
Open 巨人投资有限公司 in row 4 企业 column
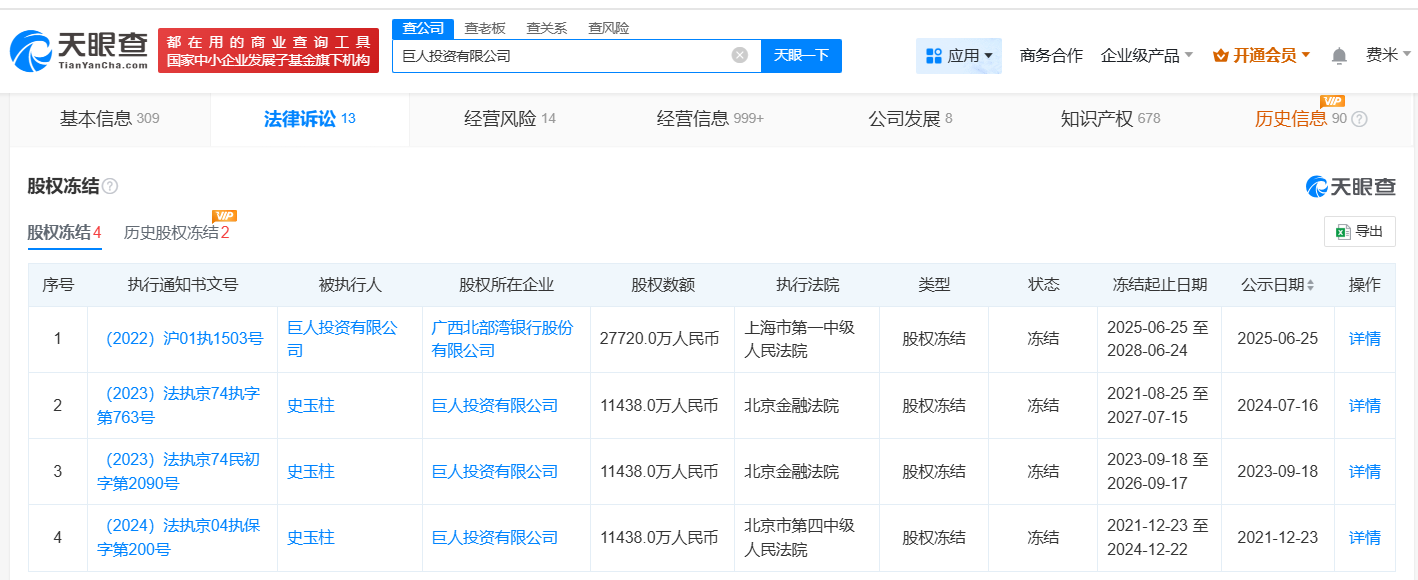tap(495, 537)
